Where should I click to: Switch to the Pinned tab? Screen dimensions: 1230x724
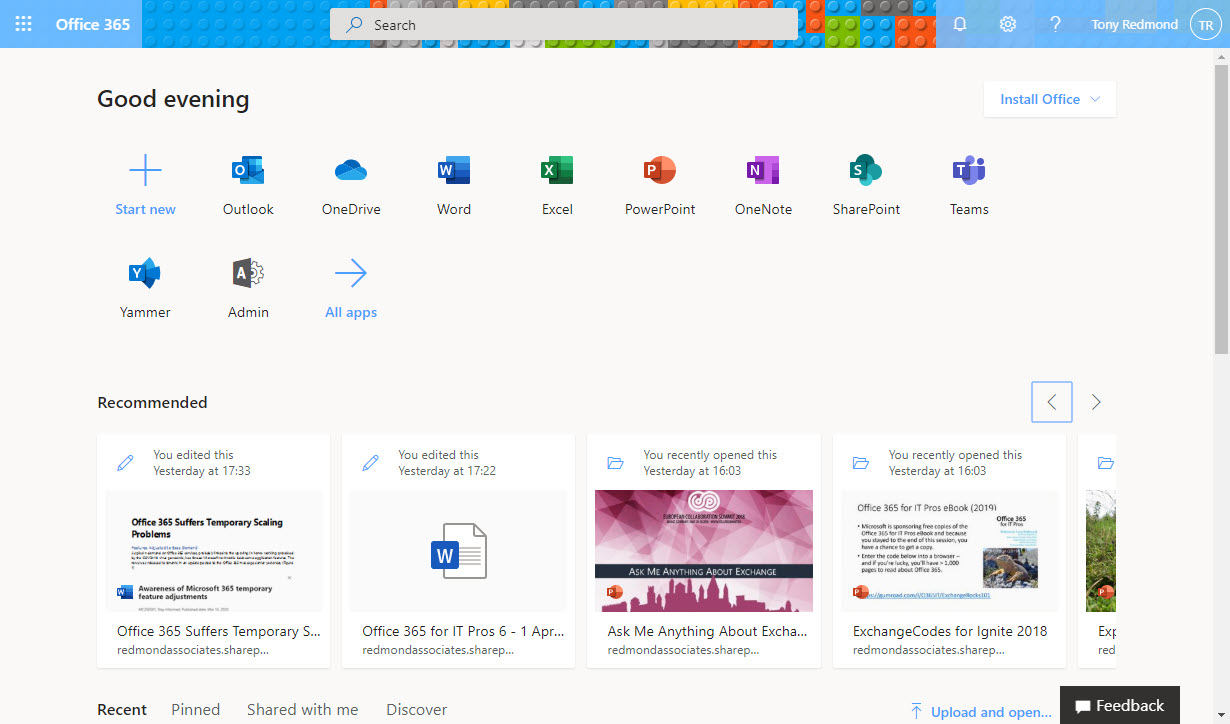pyautogui.click(x=195, y=709)
